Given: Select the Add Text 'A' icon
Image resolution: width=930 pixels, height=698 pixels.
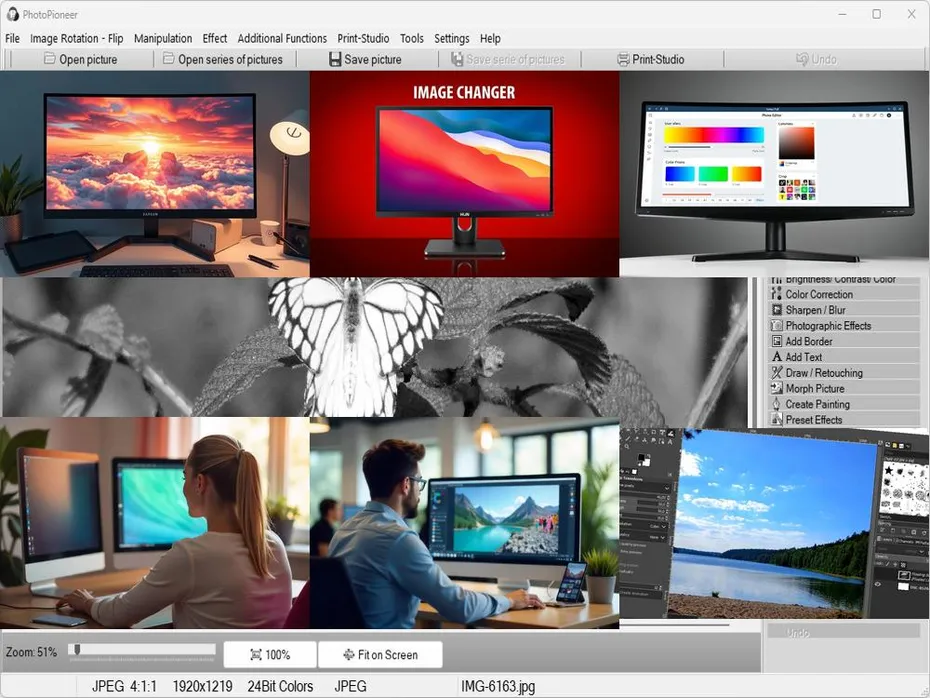Looking at the screenshot, I should (x=776, y=357).
